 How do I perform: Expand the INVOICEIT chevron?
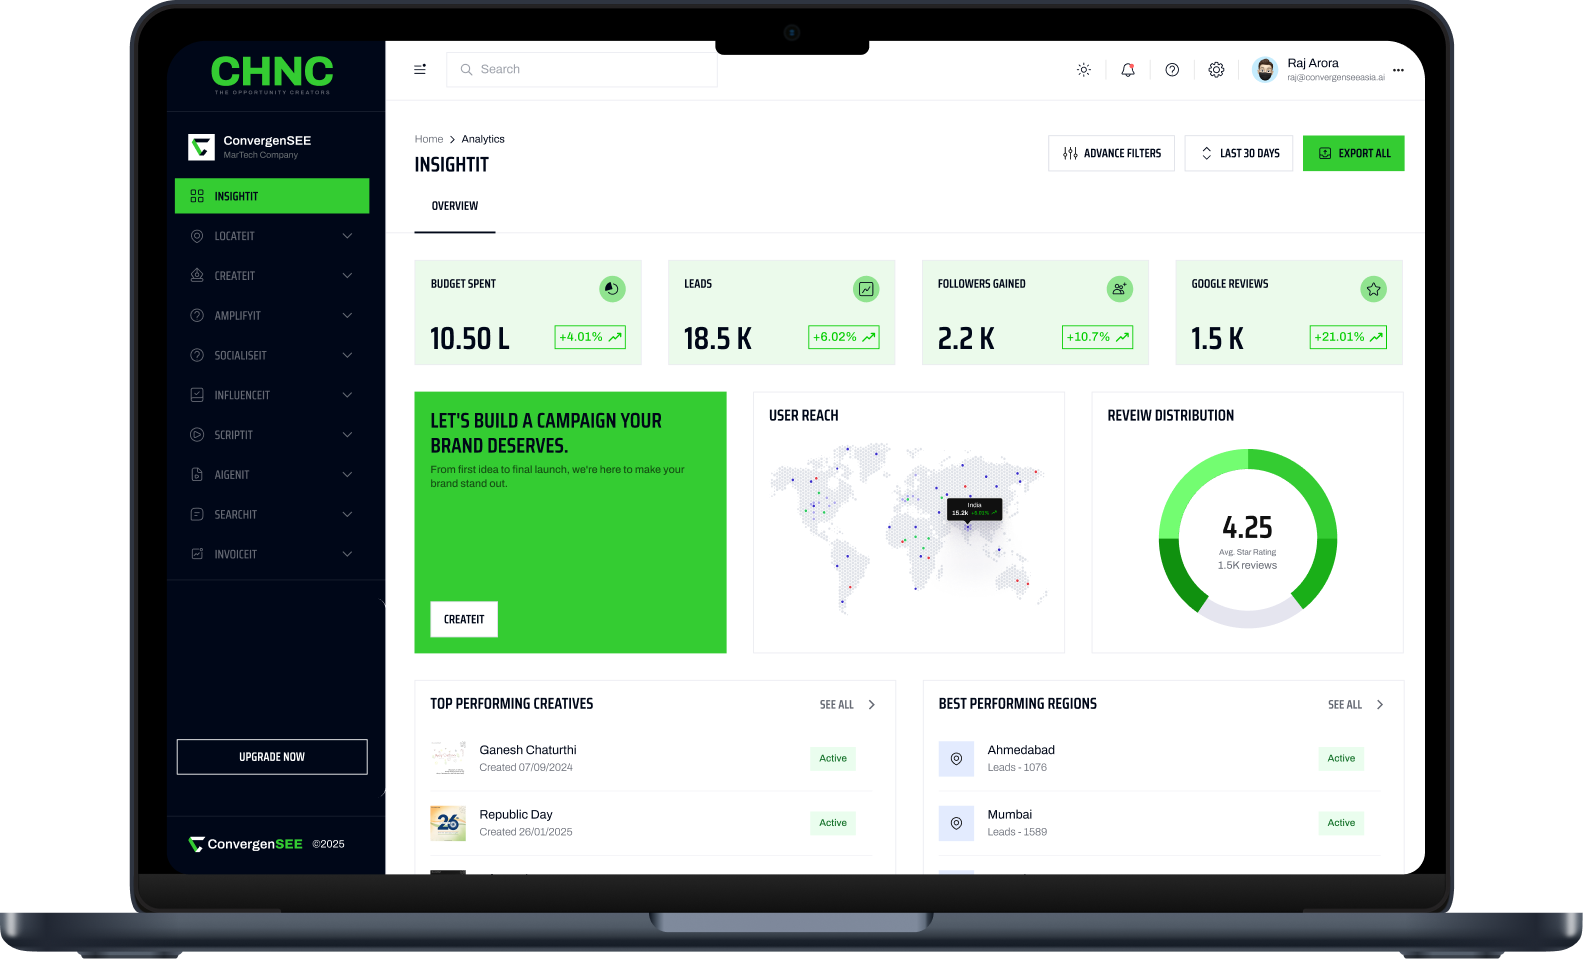pyautogui.click(x=347, y=554)
